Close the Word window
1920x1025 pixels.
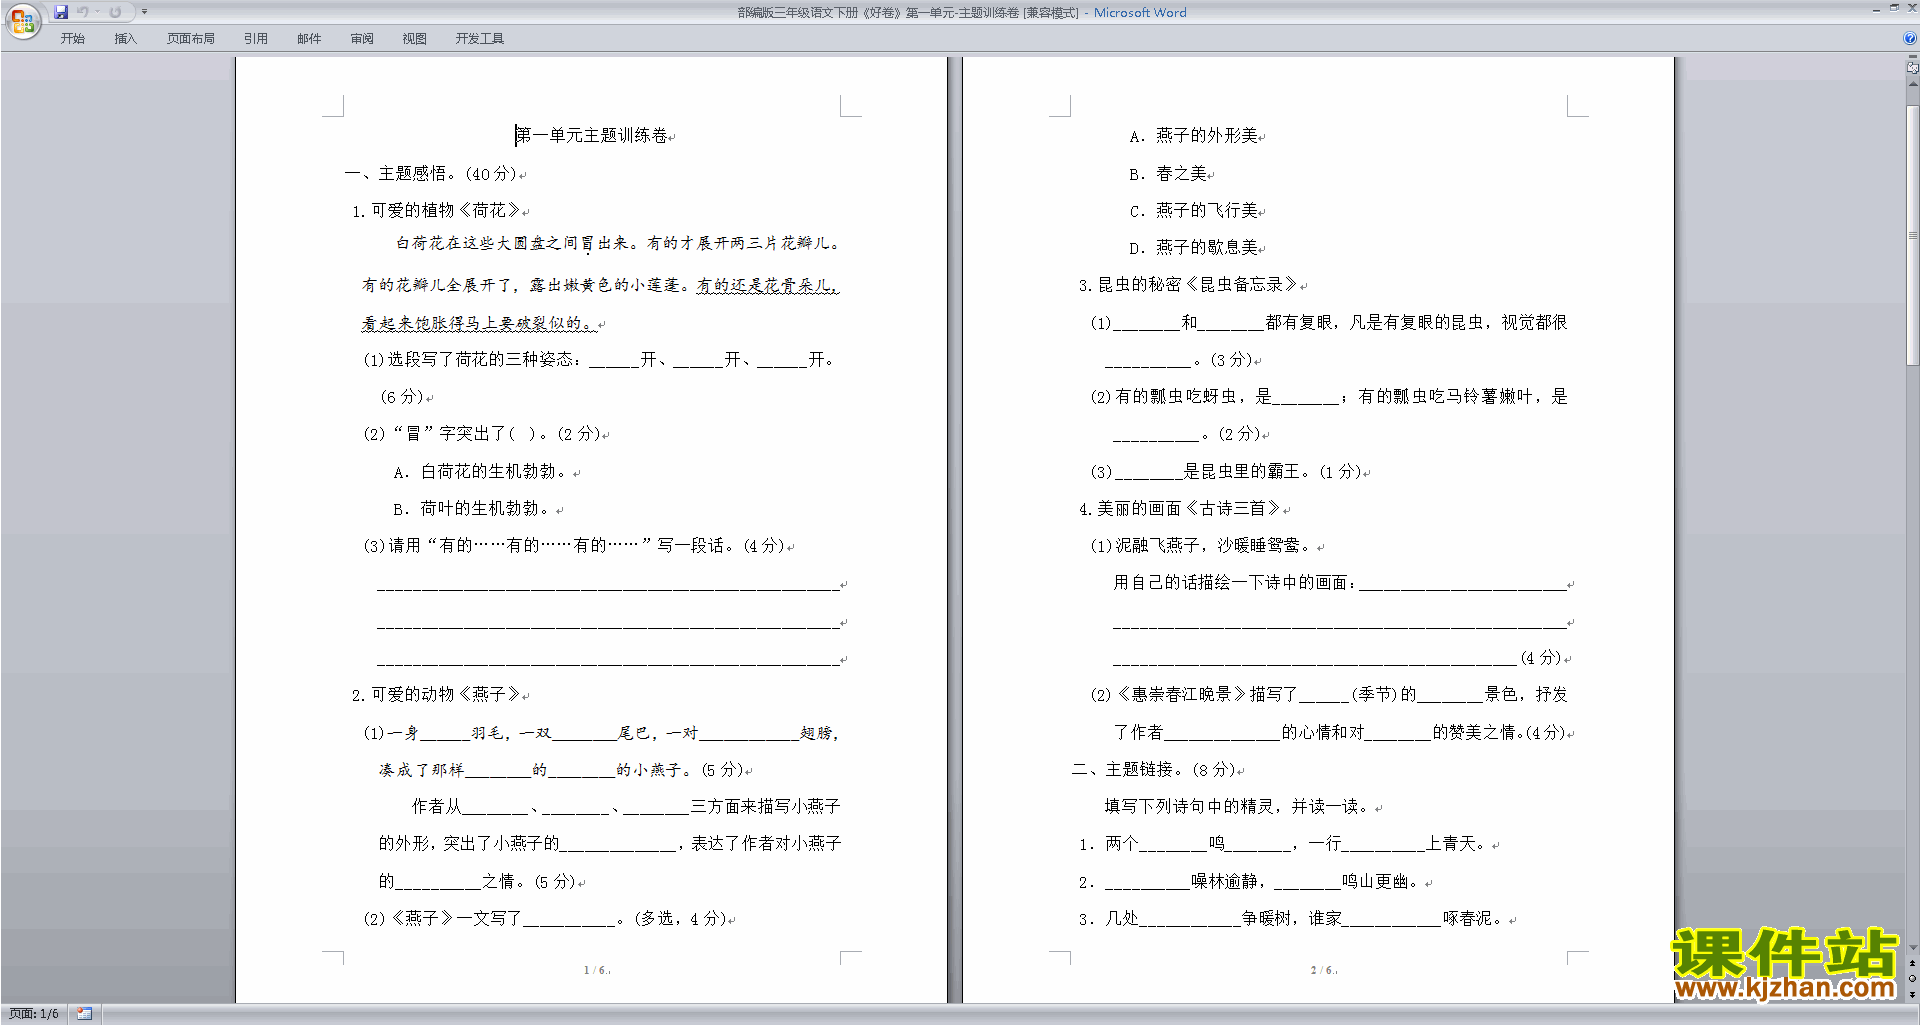[1912, 8]
